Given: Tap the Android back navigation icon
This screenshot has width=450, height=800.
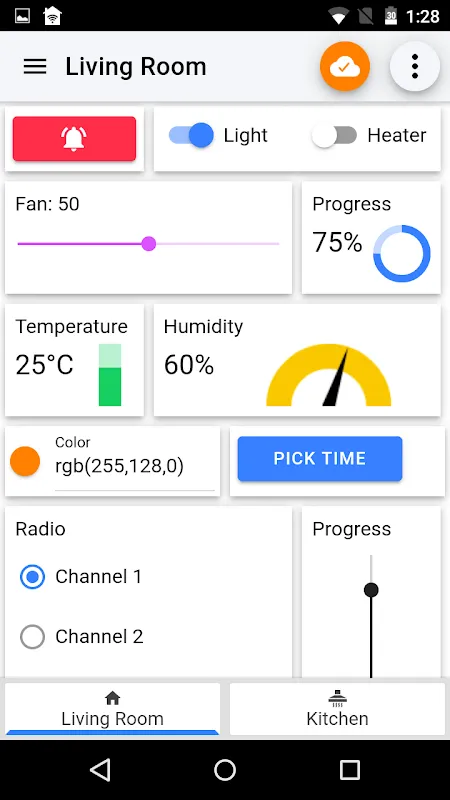Looking at the screenshot, I should 101,769.
